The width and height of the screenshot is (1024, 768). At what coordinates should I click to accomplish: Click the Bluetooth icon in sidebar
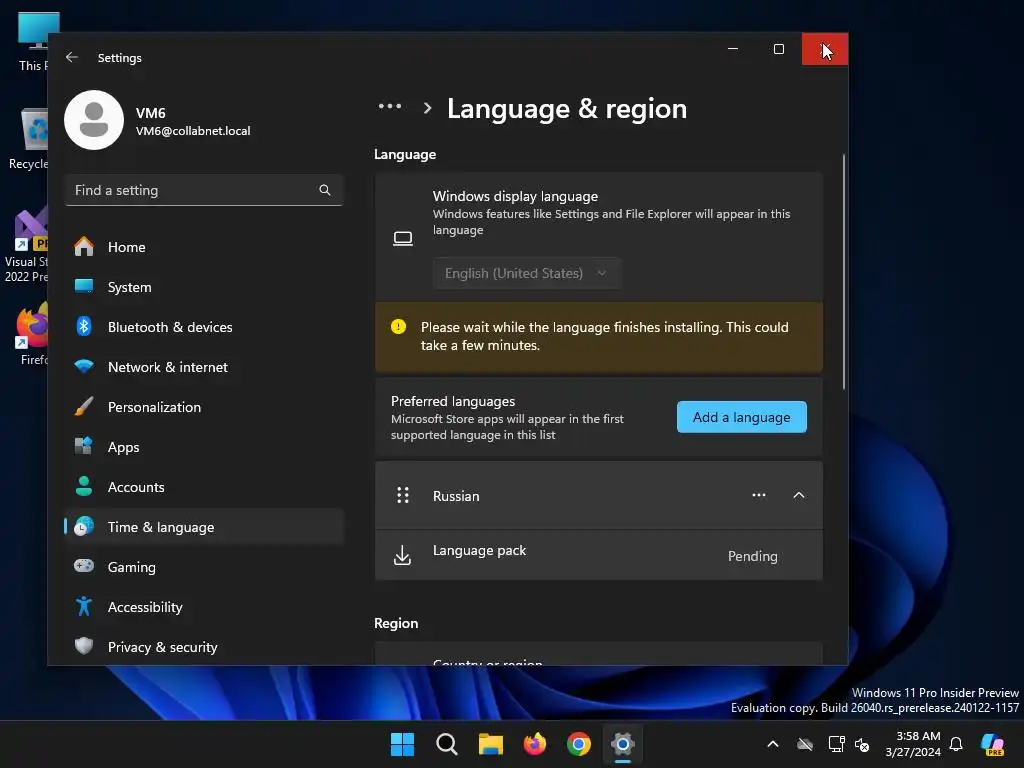click(84, 326)
